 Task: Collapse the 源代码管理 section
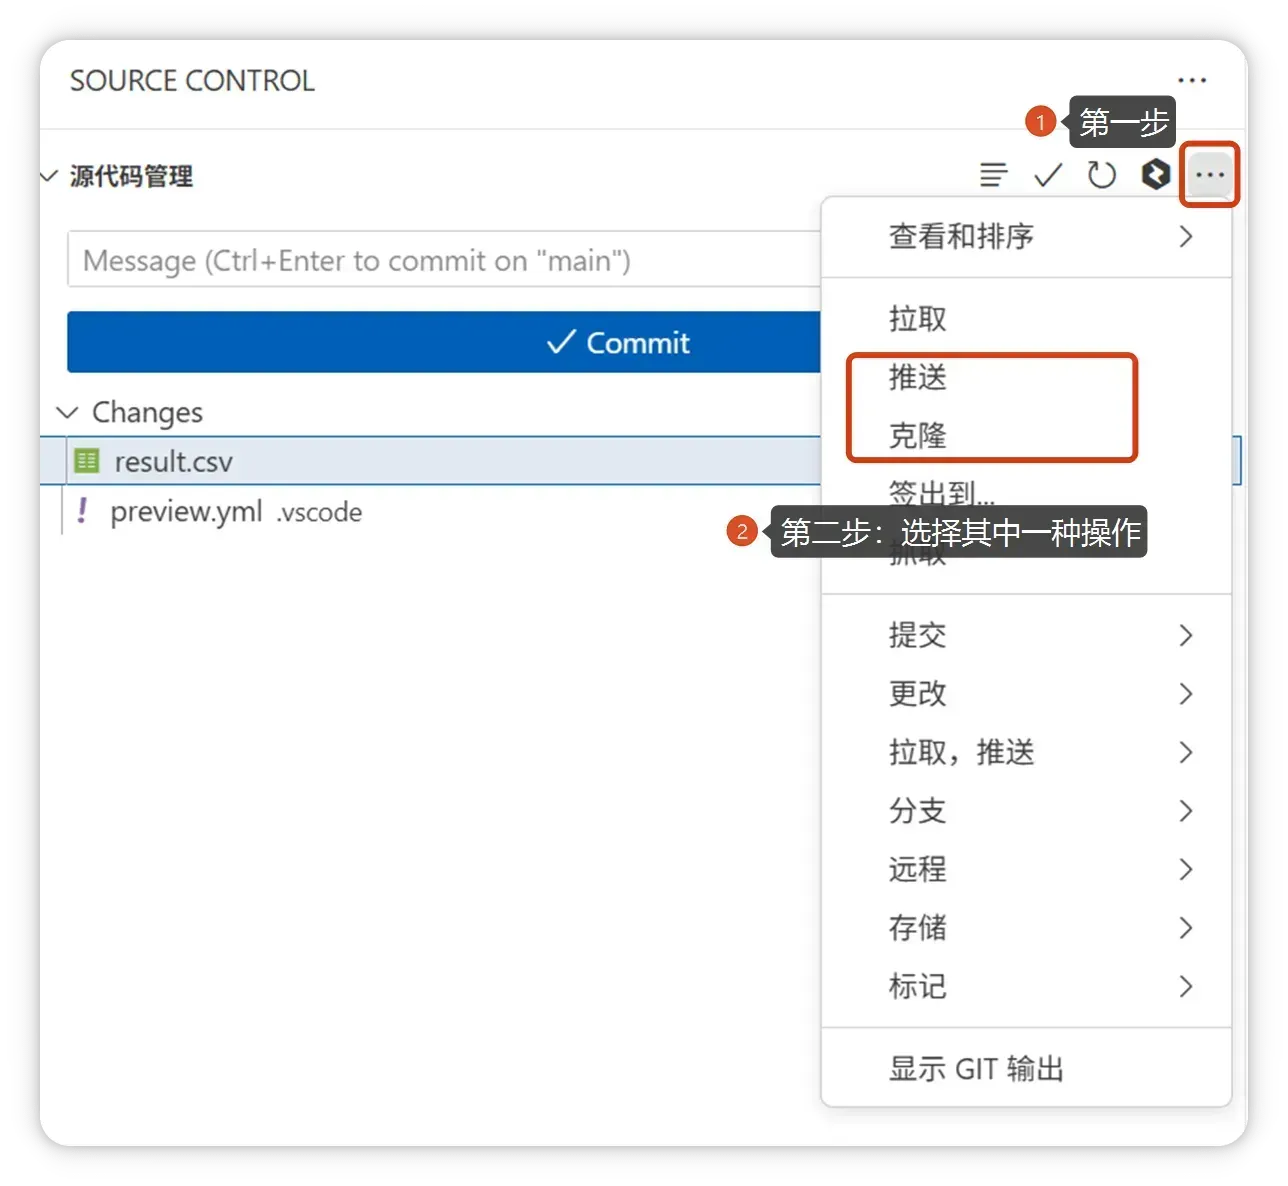coord(49,176)
